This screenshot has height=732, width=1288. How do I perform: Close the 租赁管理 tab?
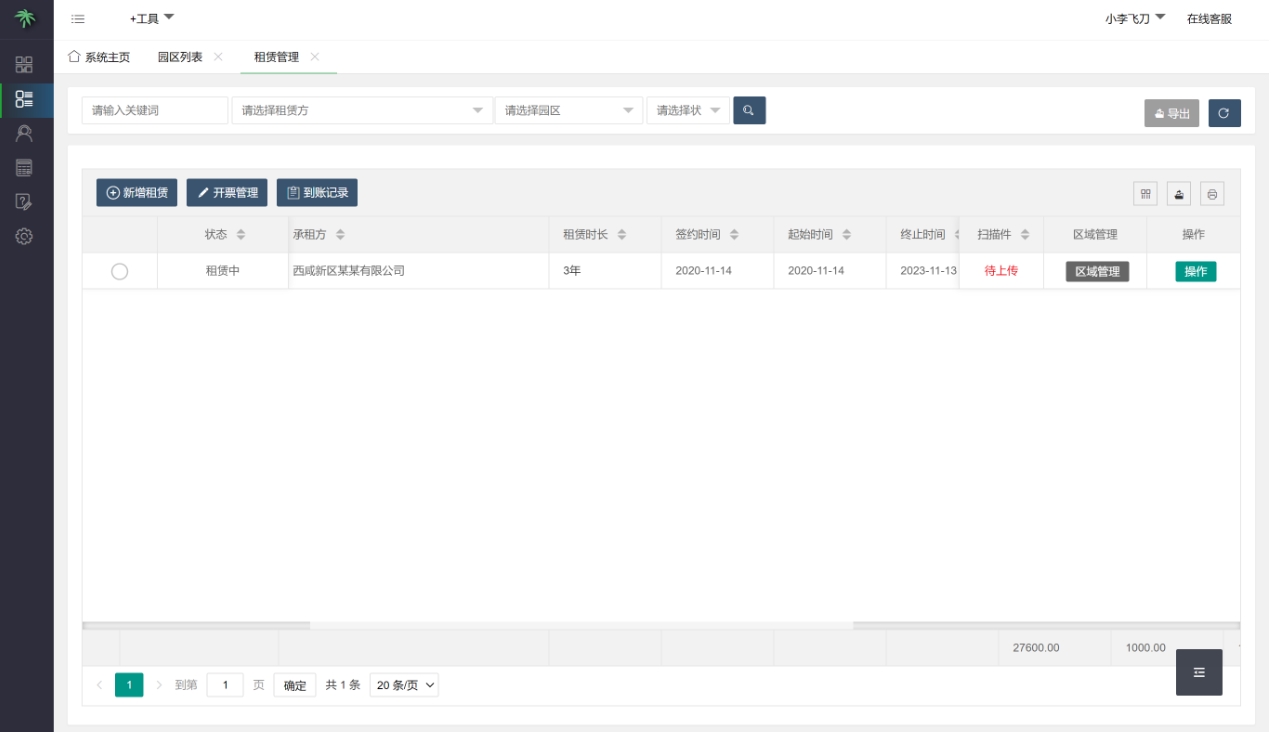(x=315, y=56)
